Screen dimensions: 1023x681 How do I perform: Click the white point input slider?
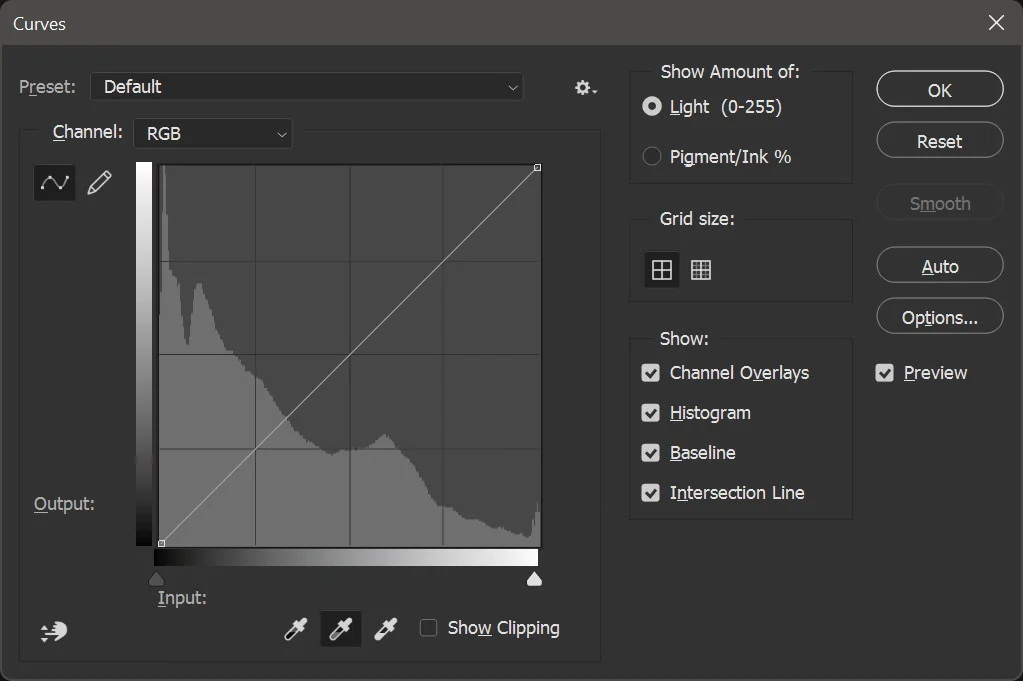534,579
